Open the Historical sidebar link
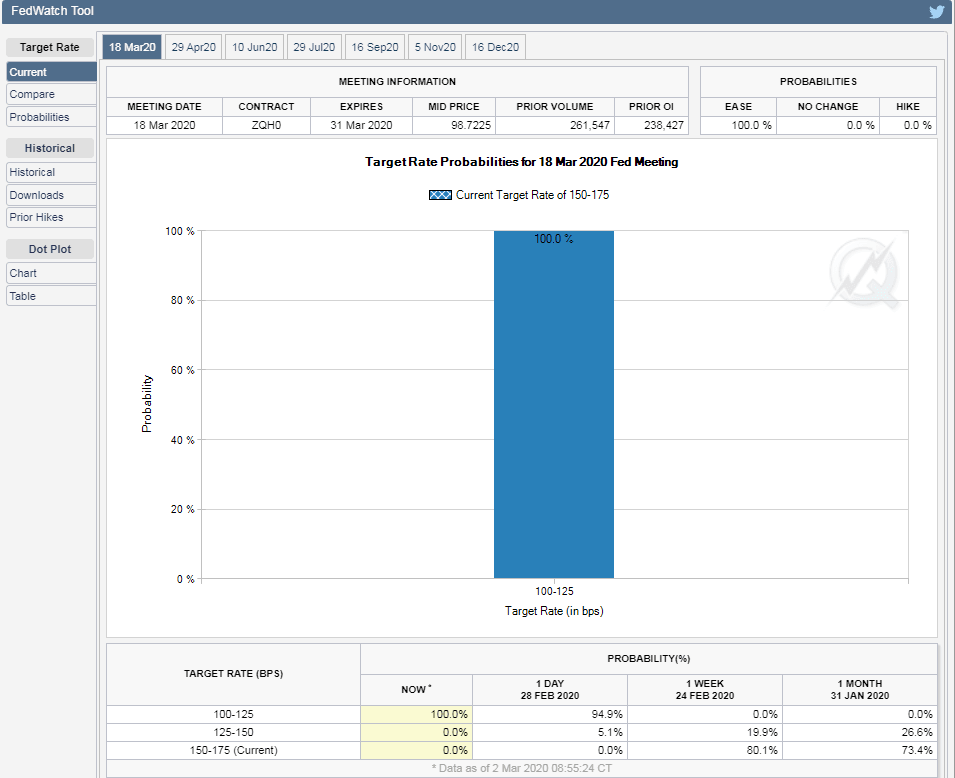955x778 pixels. coord(51,172)
